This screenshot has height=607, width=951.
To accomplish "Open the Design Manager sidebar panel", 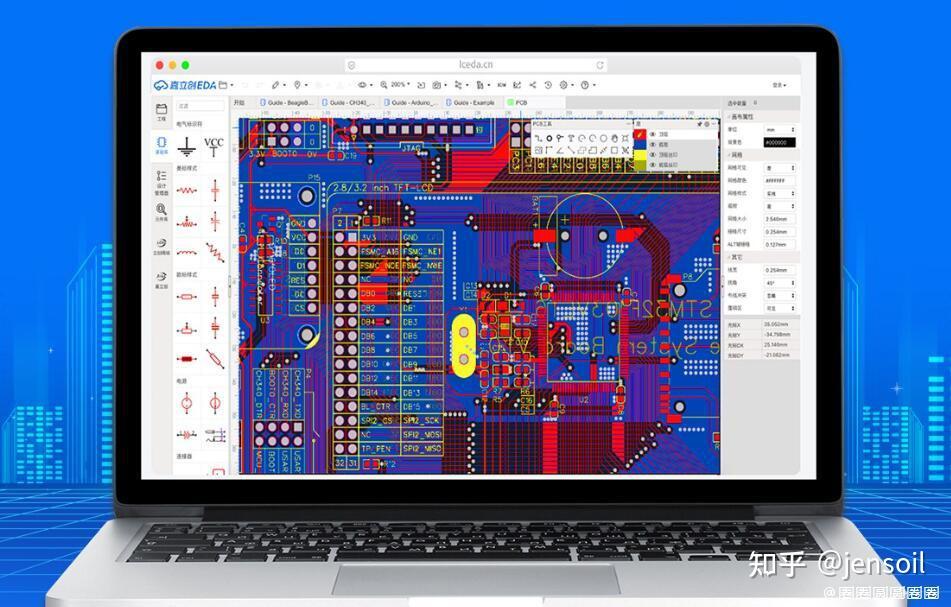I will pos(161,183).
